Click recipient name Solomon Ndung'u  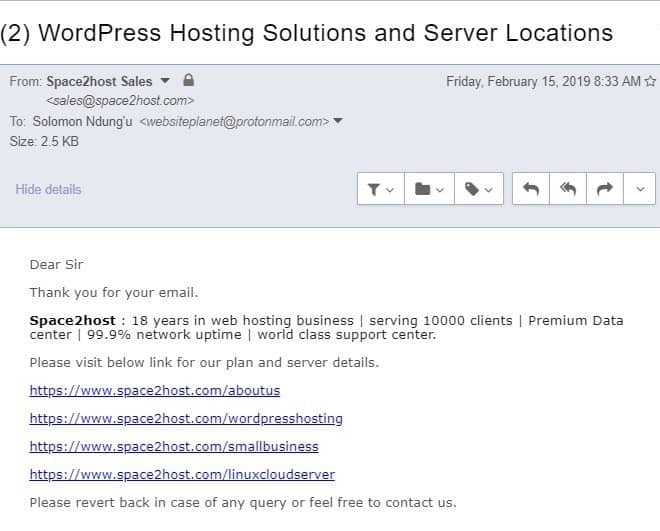pos(82,122)
